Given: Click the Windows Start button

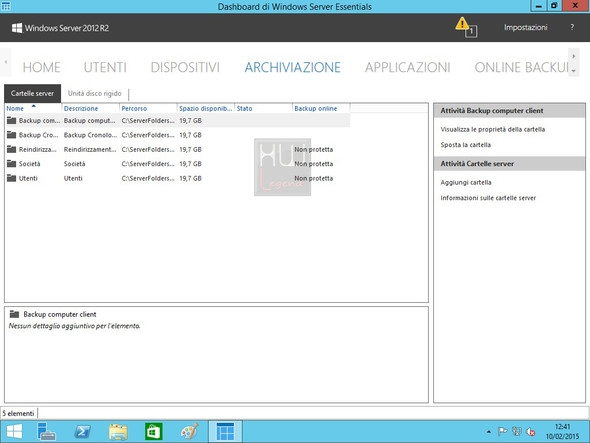Looking at the screenshot, I should 14,431.
